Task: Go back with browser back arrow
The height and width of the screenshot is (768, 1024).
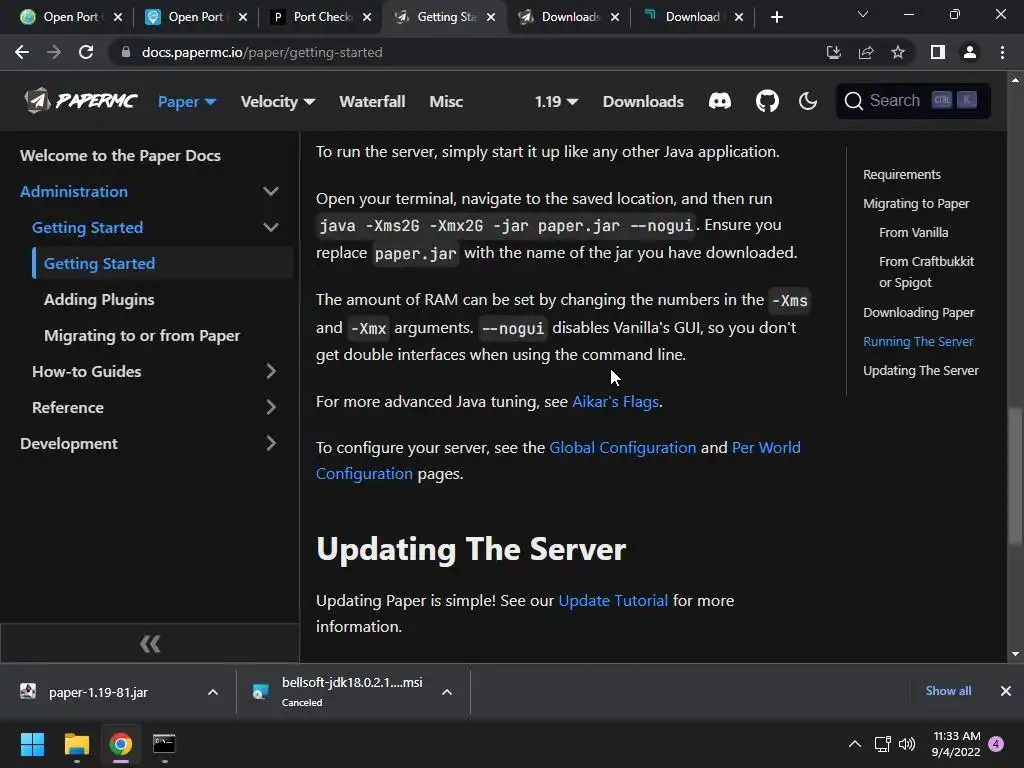Action: click(22, 52)
